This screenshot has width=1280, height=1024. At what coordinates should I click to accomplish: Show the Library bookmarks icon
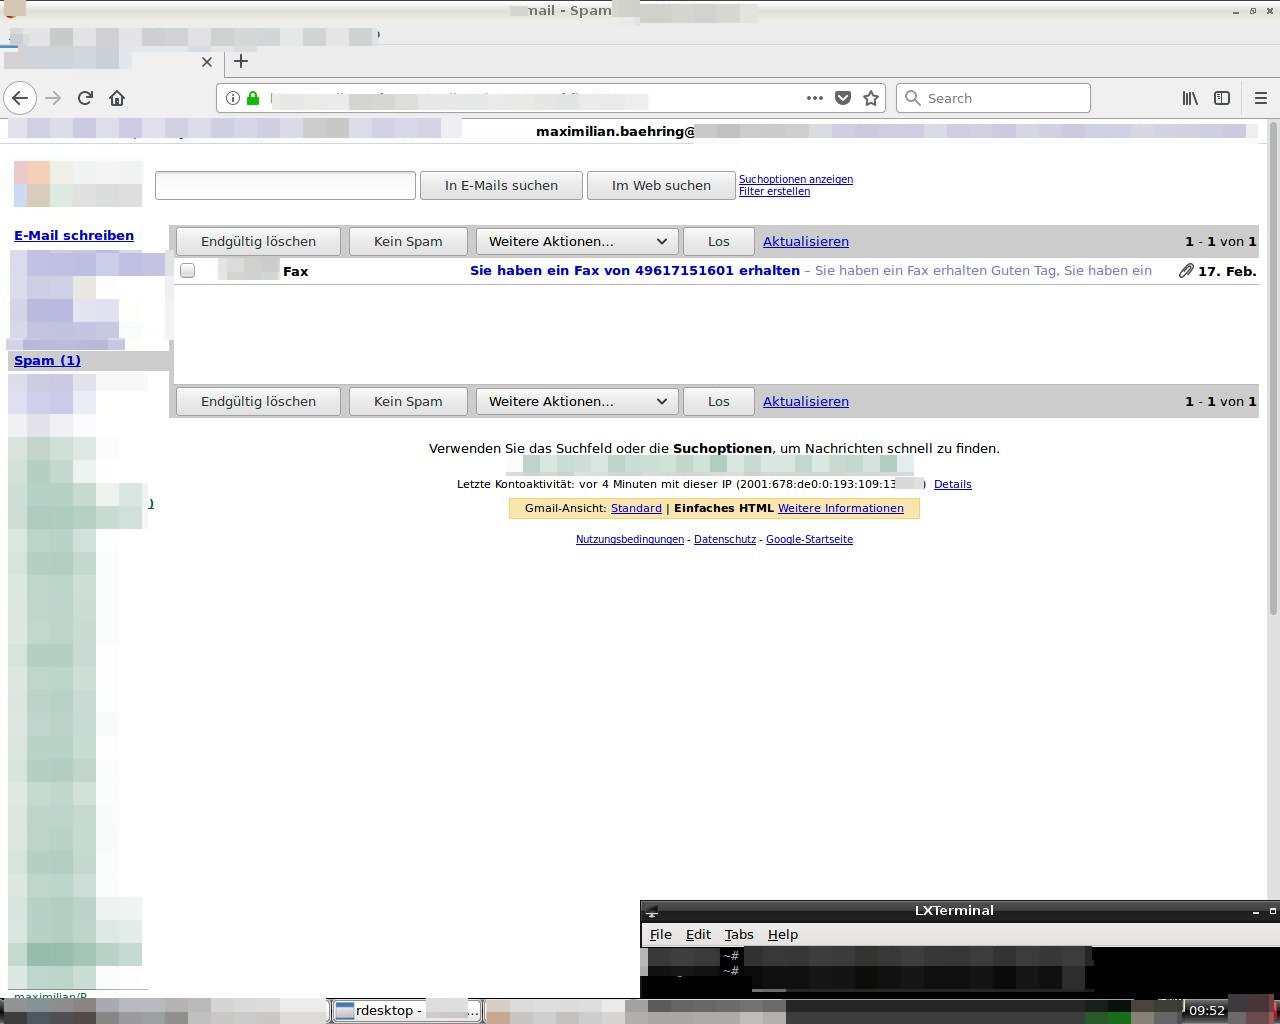[1190, 98]
